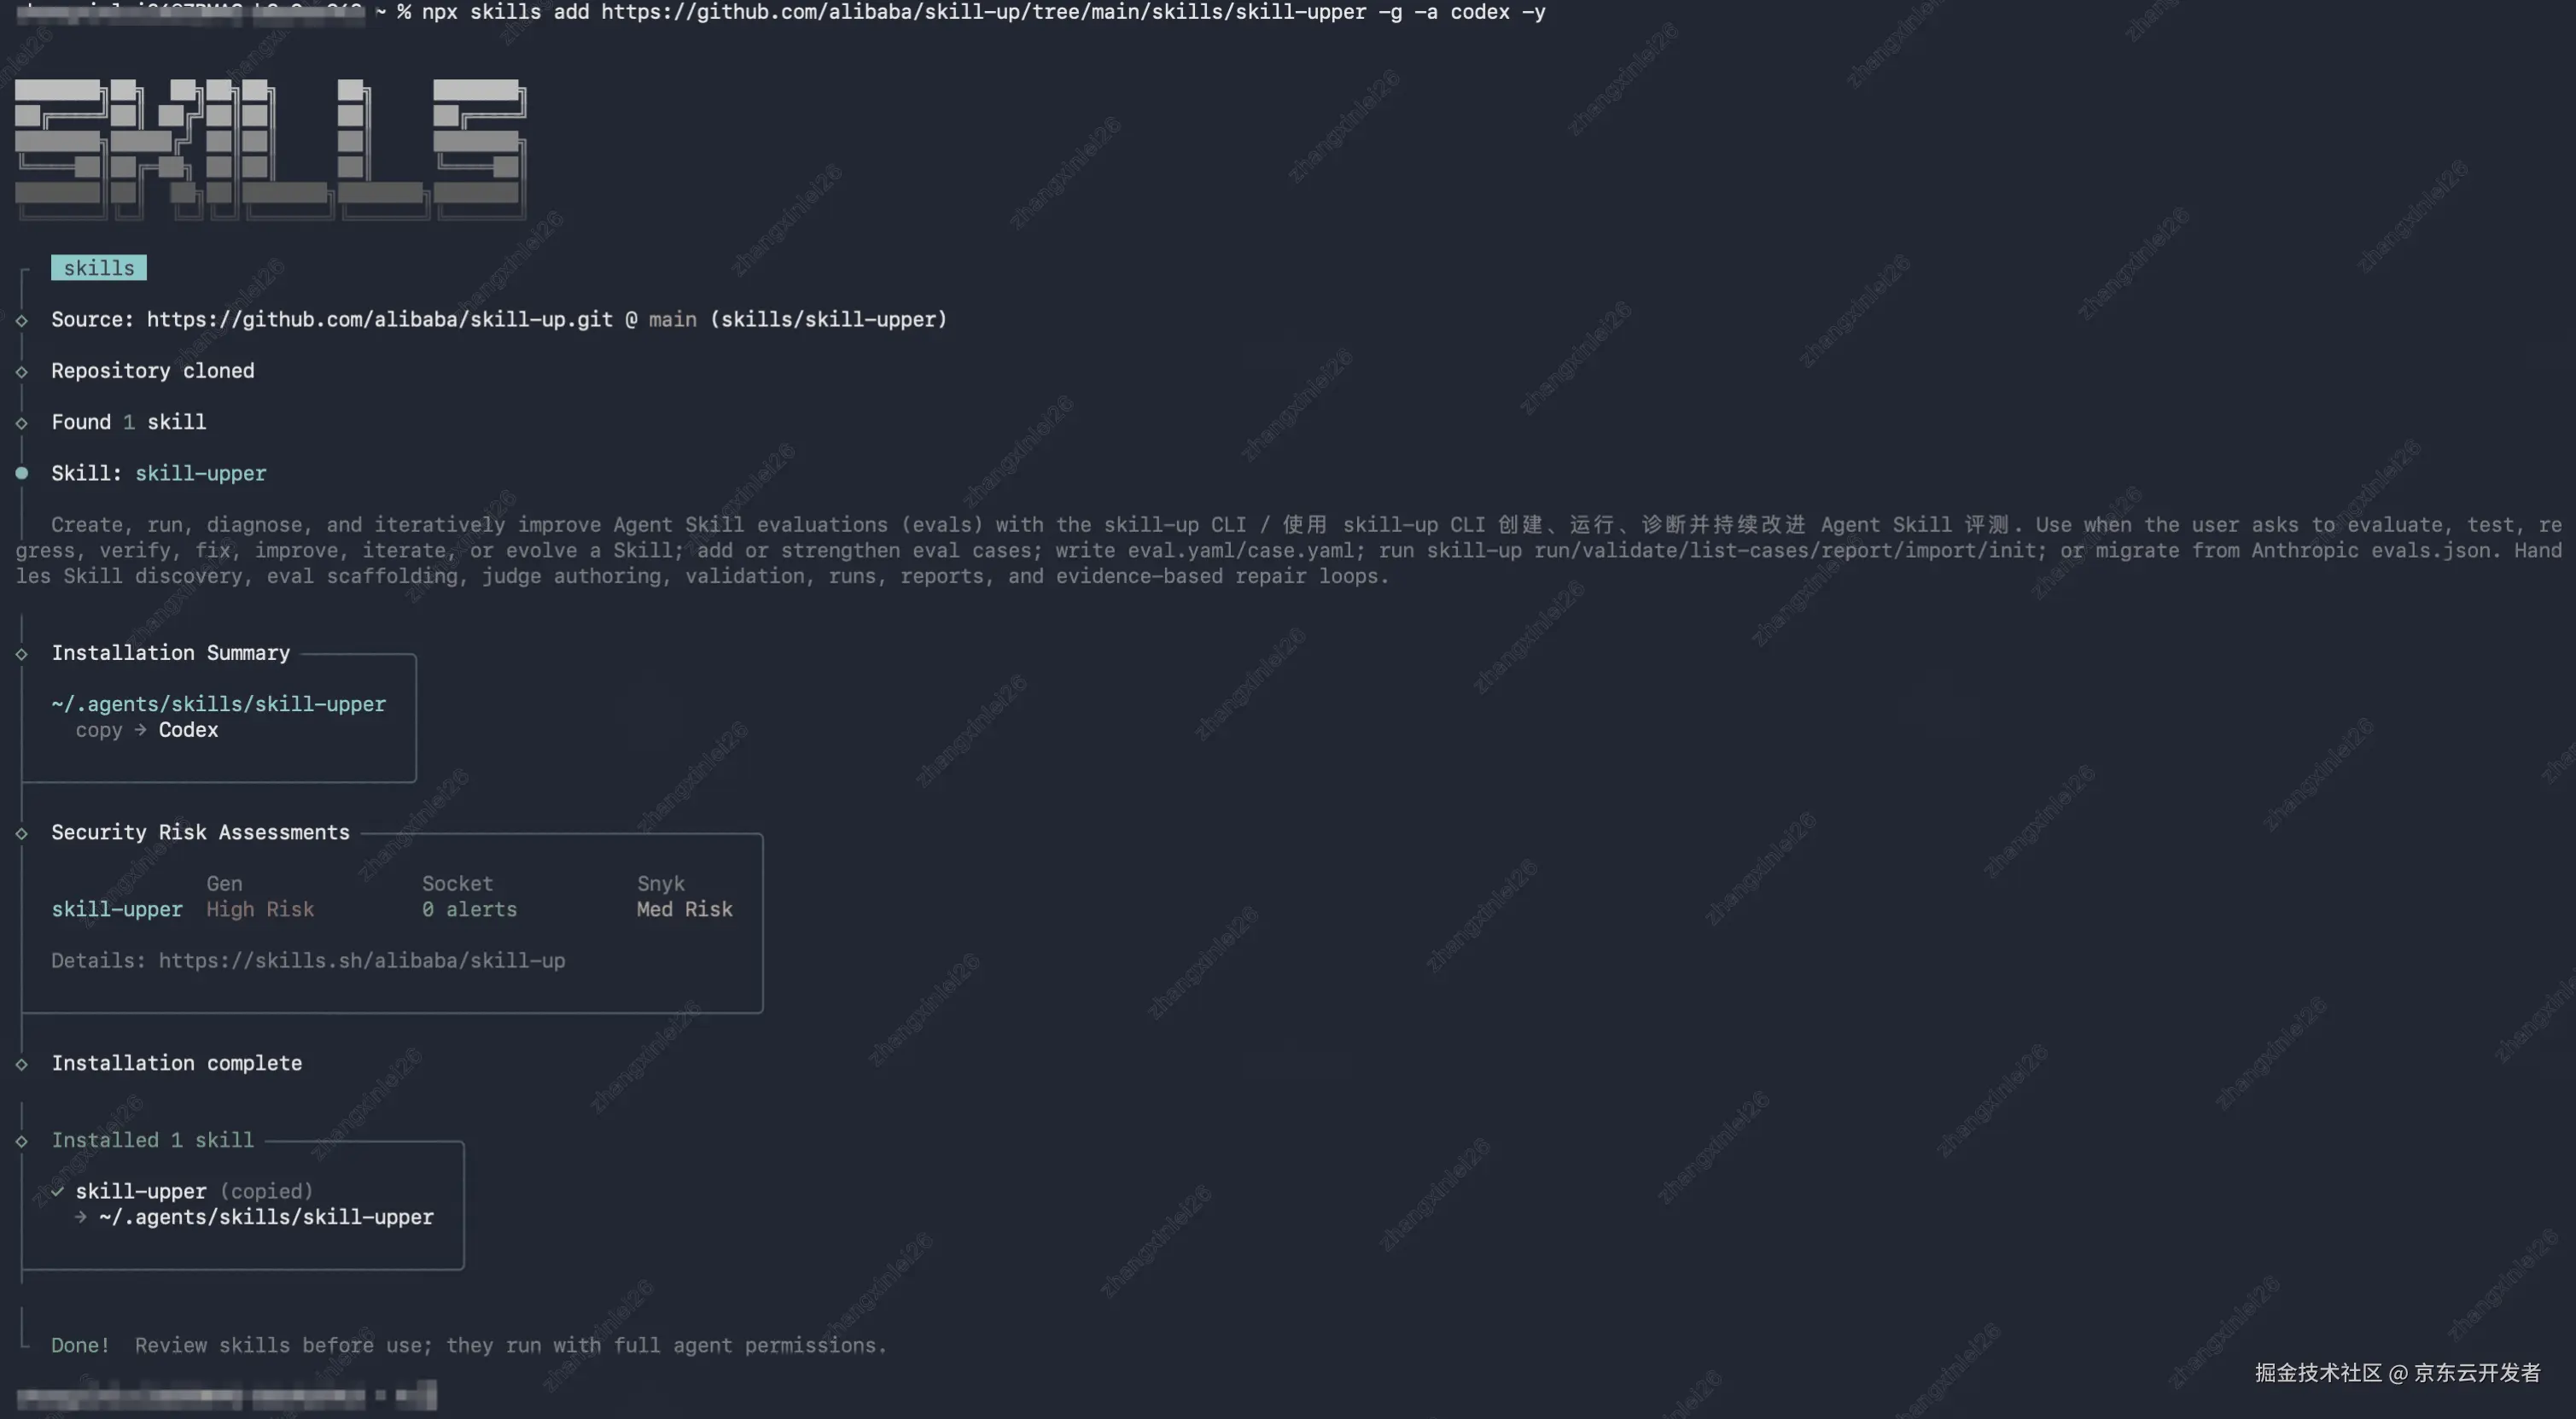Screen dimensions: 2576x1419
Task: Open the skills.sh Details link
Action: (362, 961)
